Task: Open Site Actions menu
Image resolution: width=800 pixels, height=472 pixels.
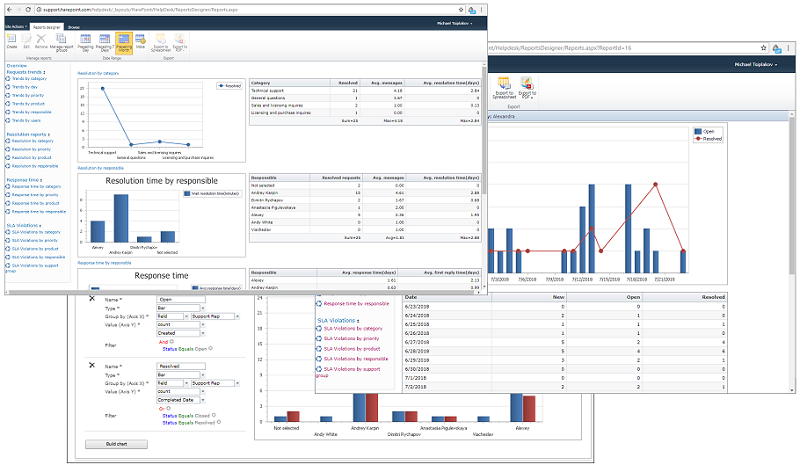Action: tap(16, 27)
